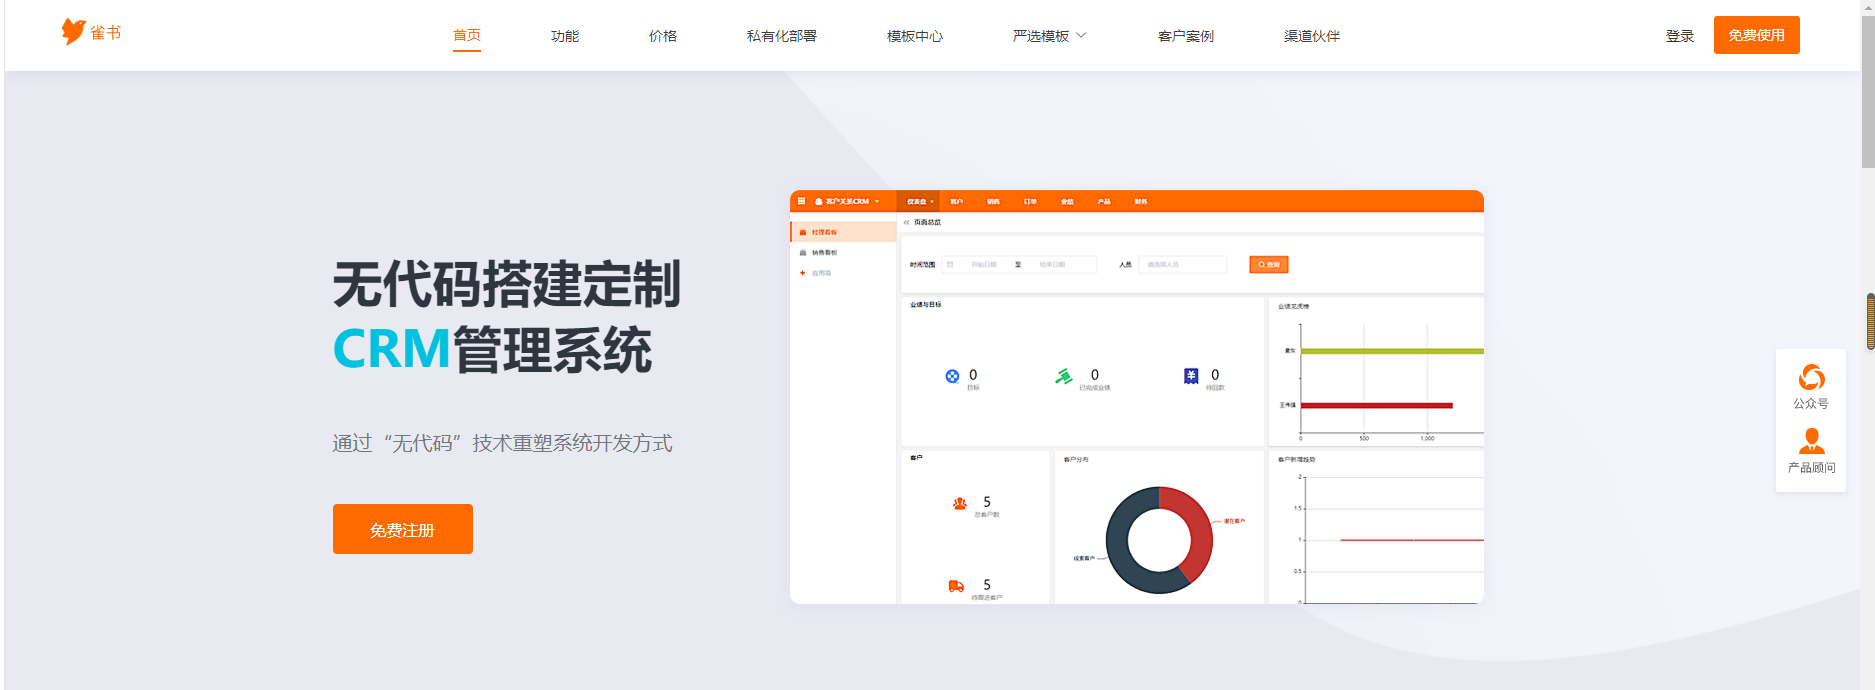Image resolution: width=1875 pixels, height=690 pixels.
Task: Select the 客户 tab in the CRM preview
Action: pyautogui.click(x=957, y=201)
